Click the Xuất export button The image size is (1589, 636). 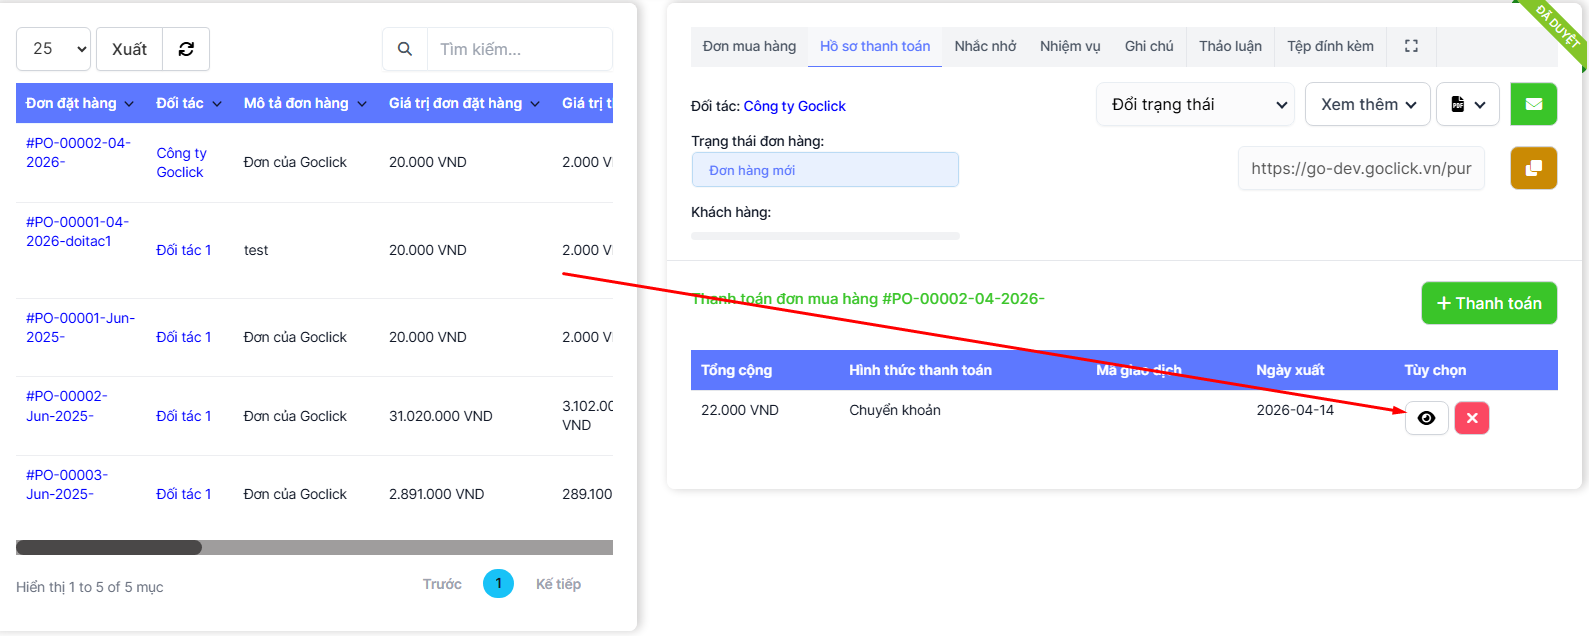click(x=129, y=49)
